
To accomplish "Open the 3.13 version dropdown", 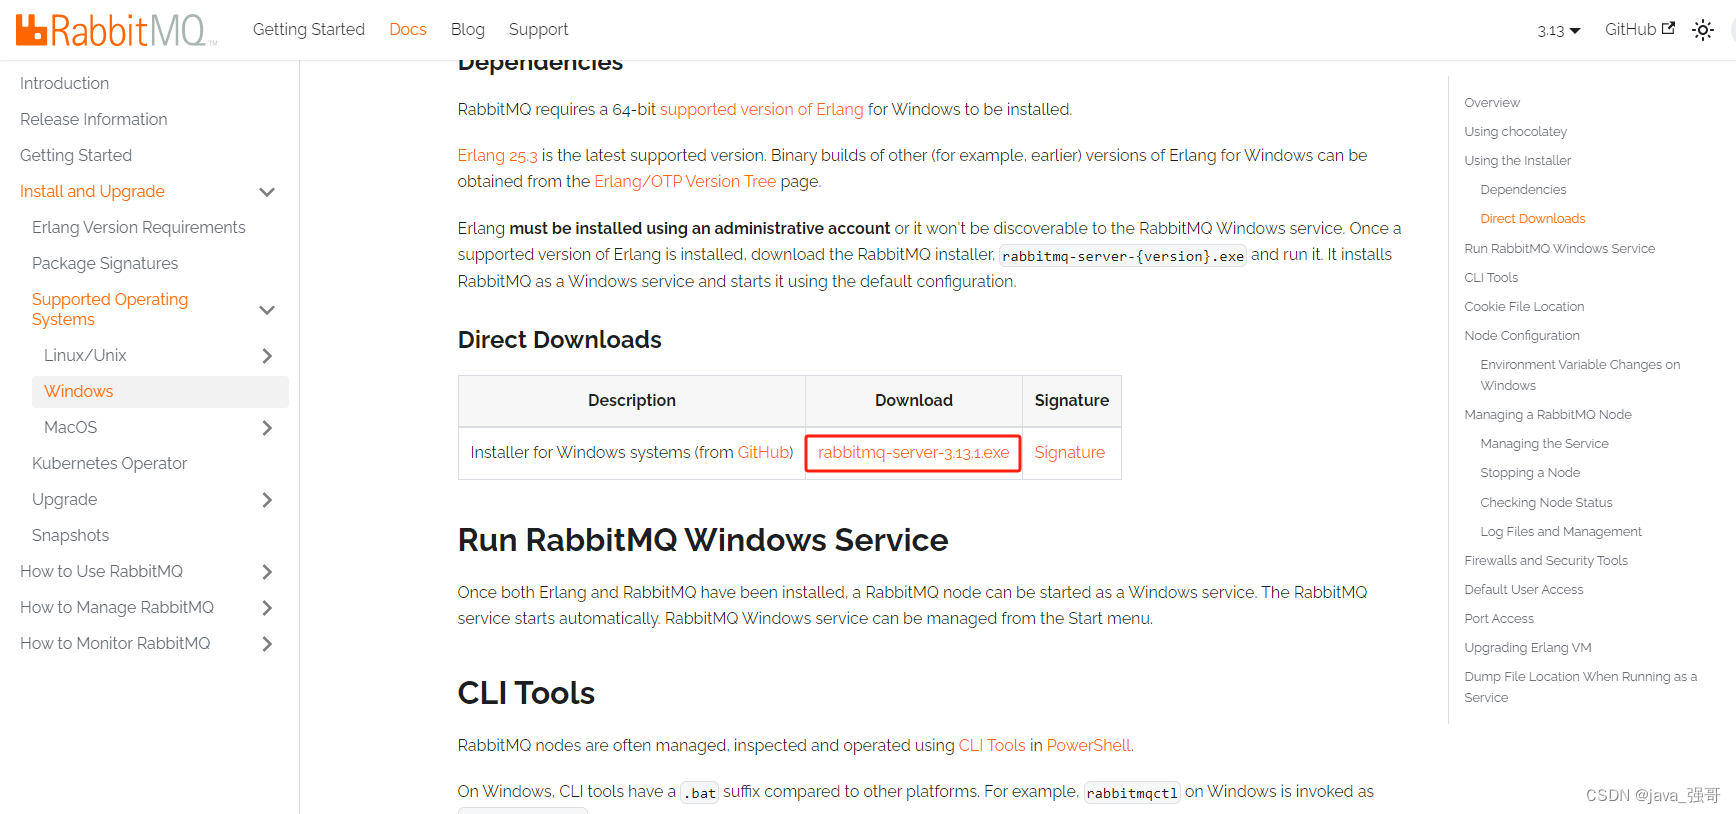I will pyautogui.click(x=1559, y=31).
